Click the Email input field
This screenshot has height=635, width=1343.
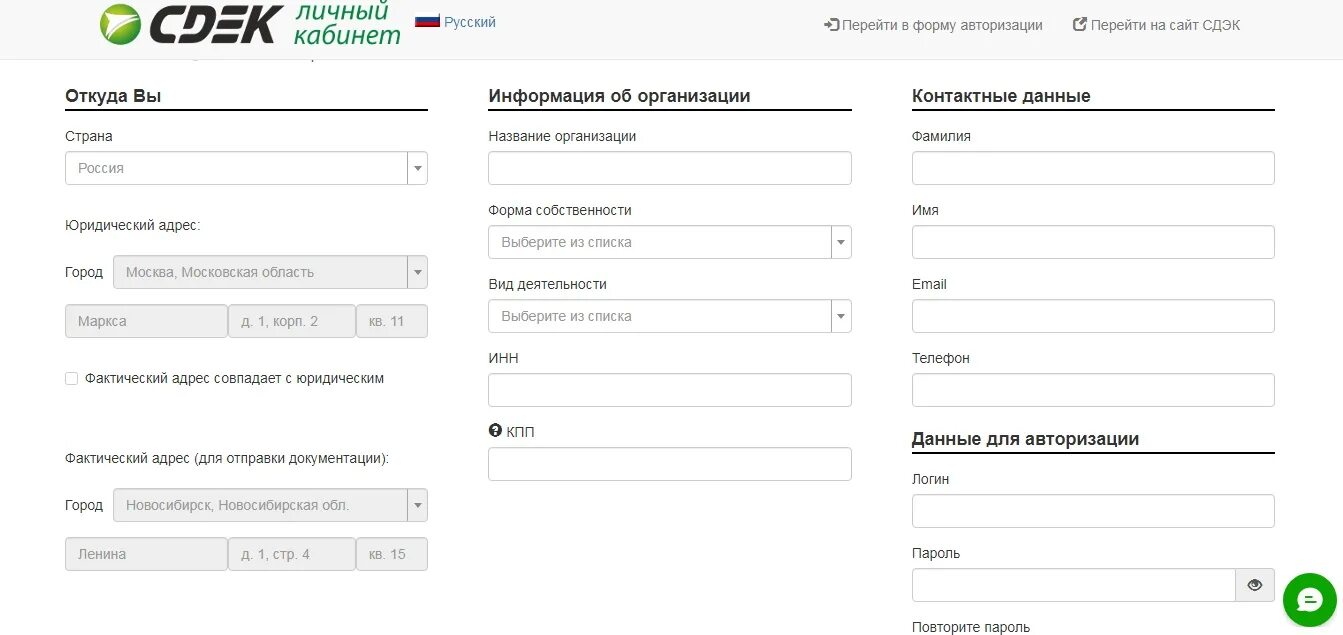point(1092,316)
